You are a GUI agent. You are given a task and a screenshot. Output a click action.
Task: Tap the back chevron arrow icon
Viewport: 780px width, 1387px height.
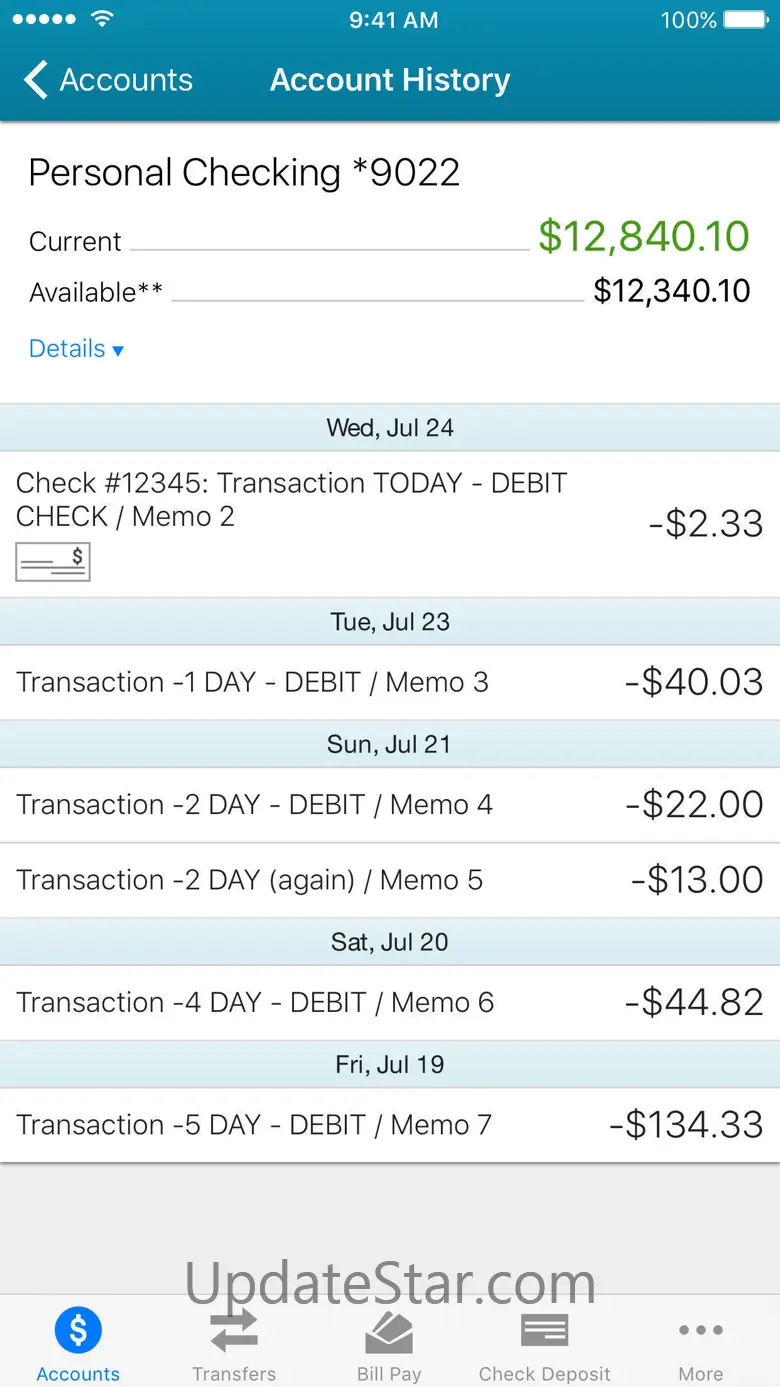pyautogui.click(x=36, y=80)
